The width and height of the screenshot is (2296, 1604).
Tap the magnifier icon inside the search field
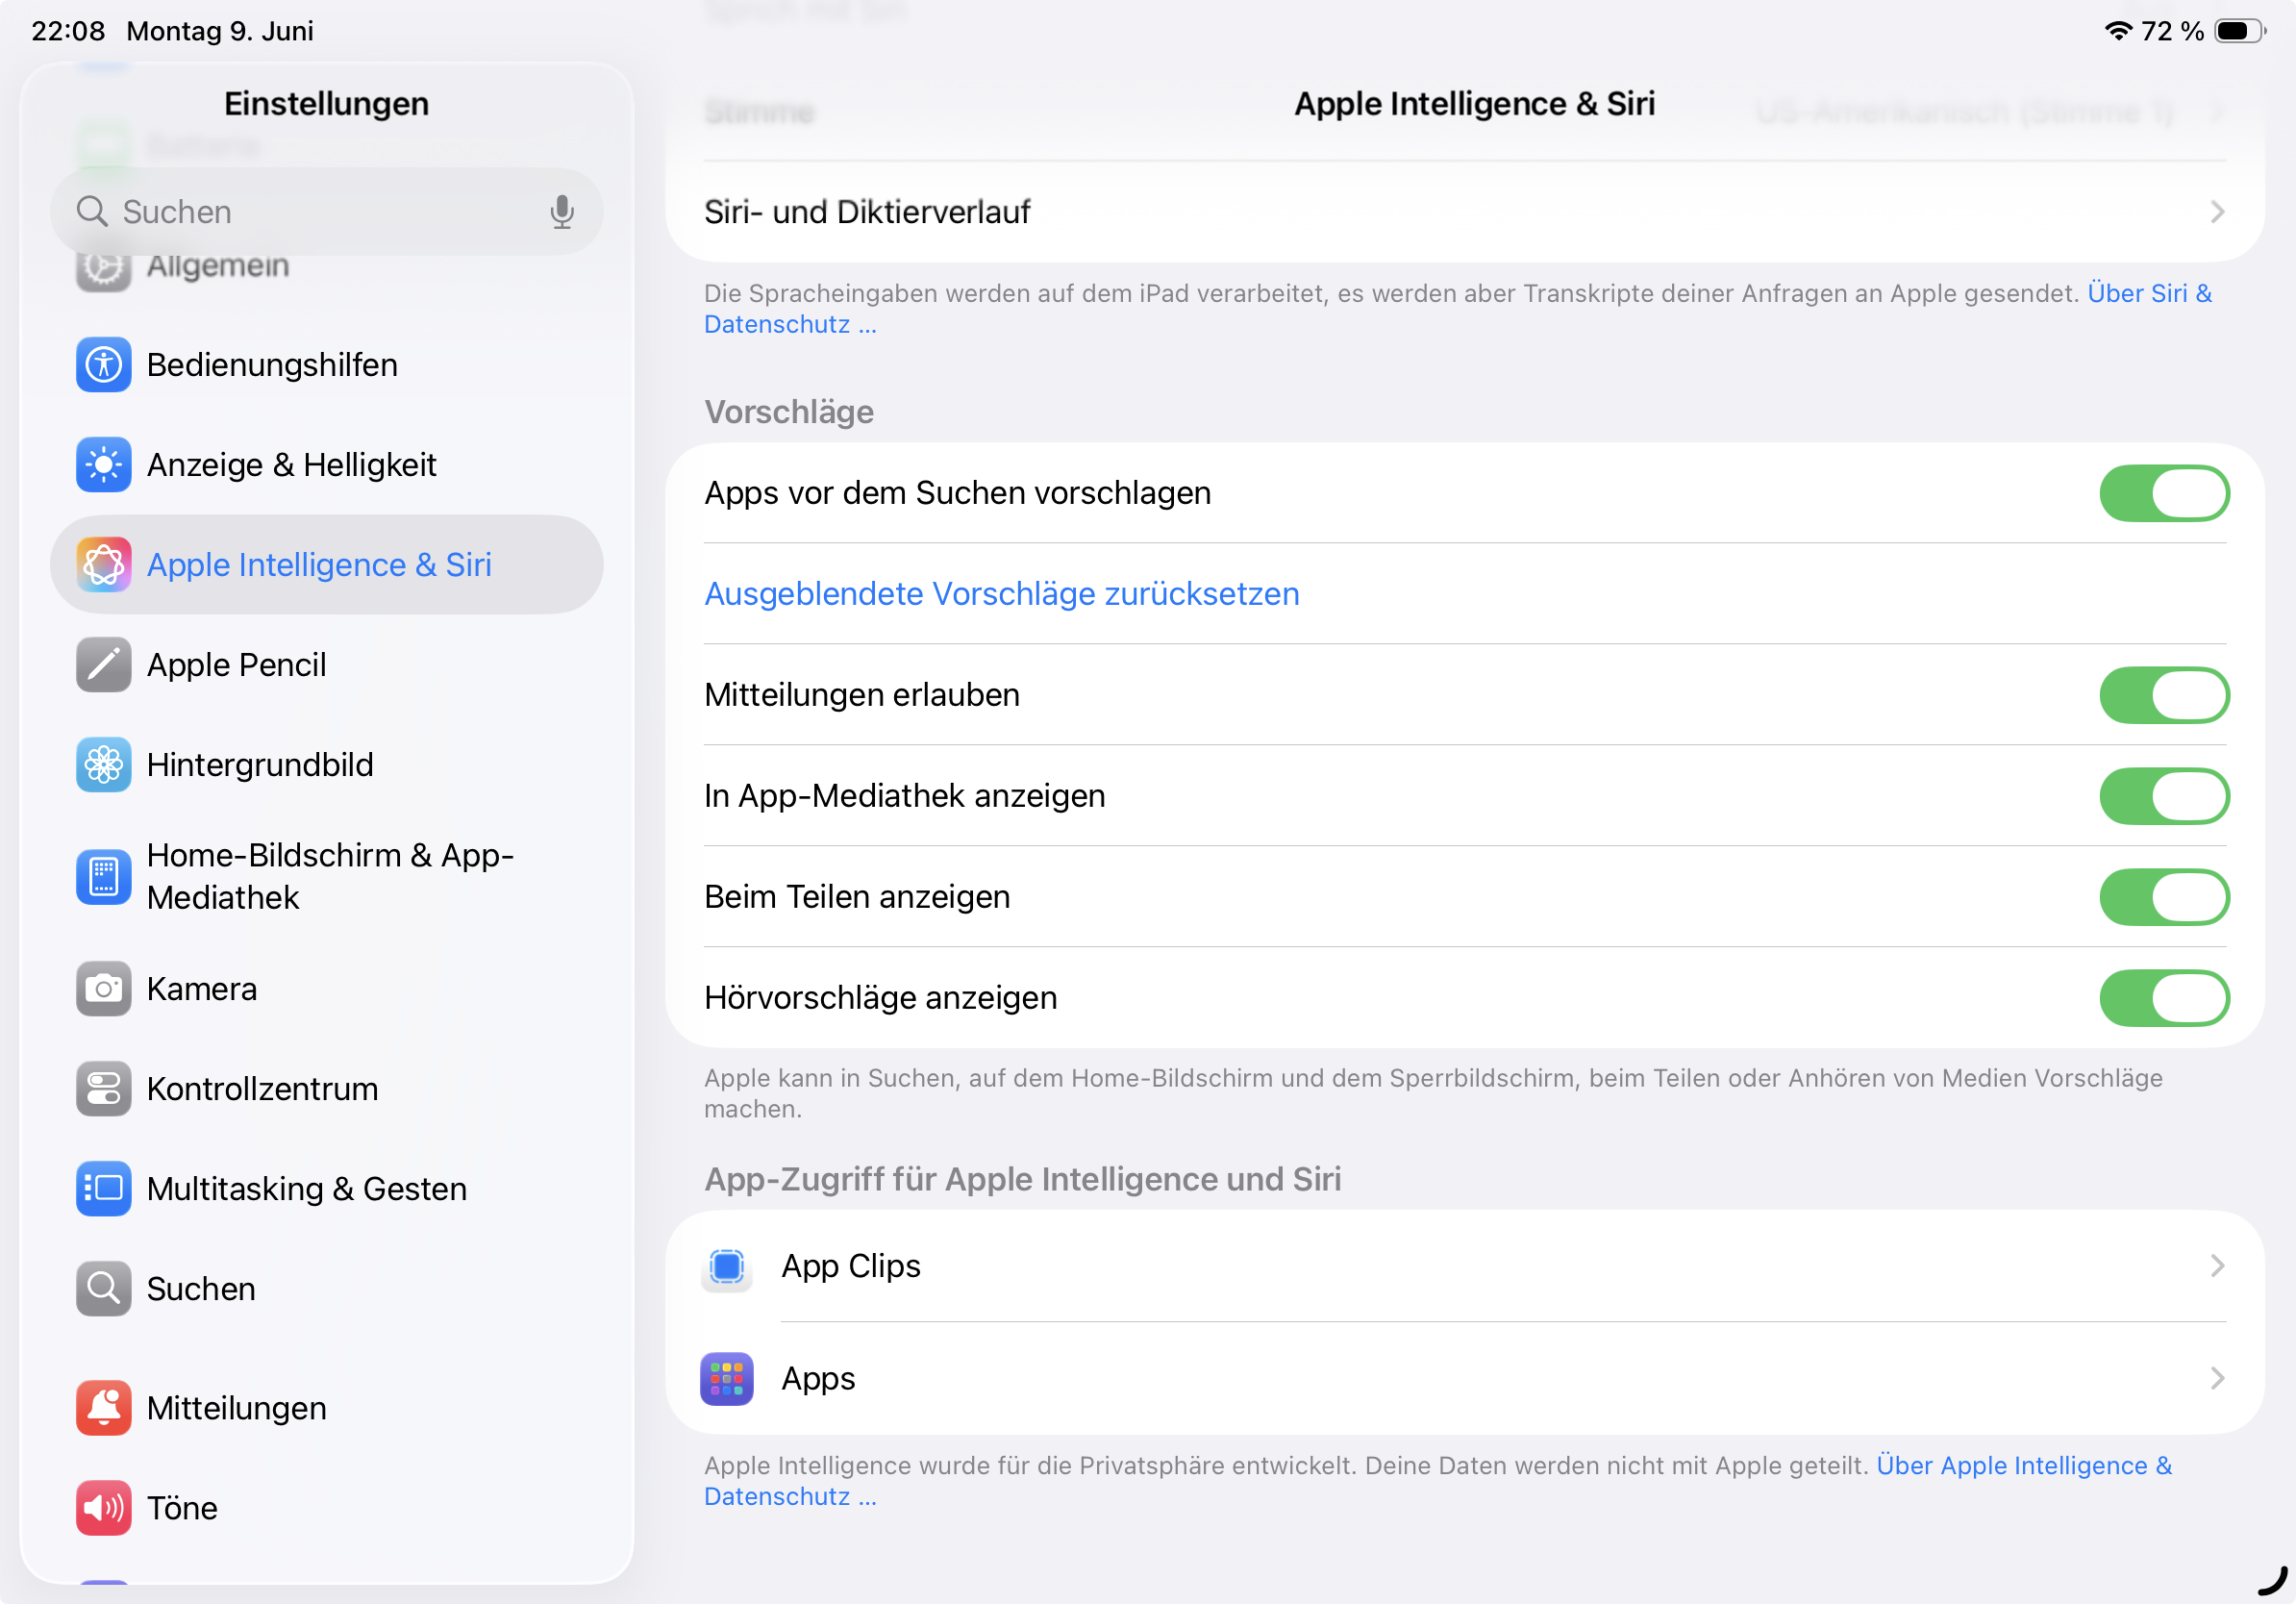[92, 212]
